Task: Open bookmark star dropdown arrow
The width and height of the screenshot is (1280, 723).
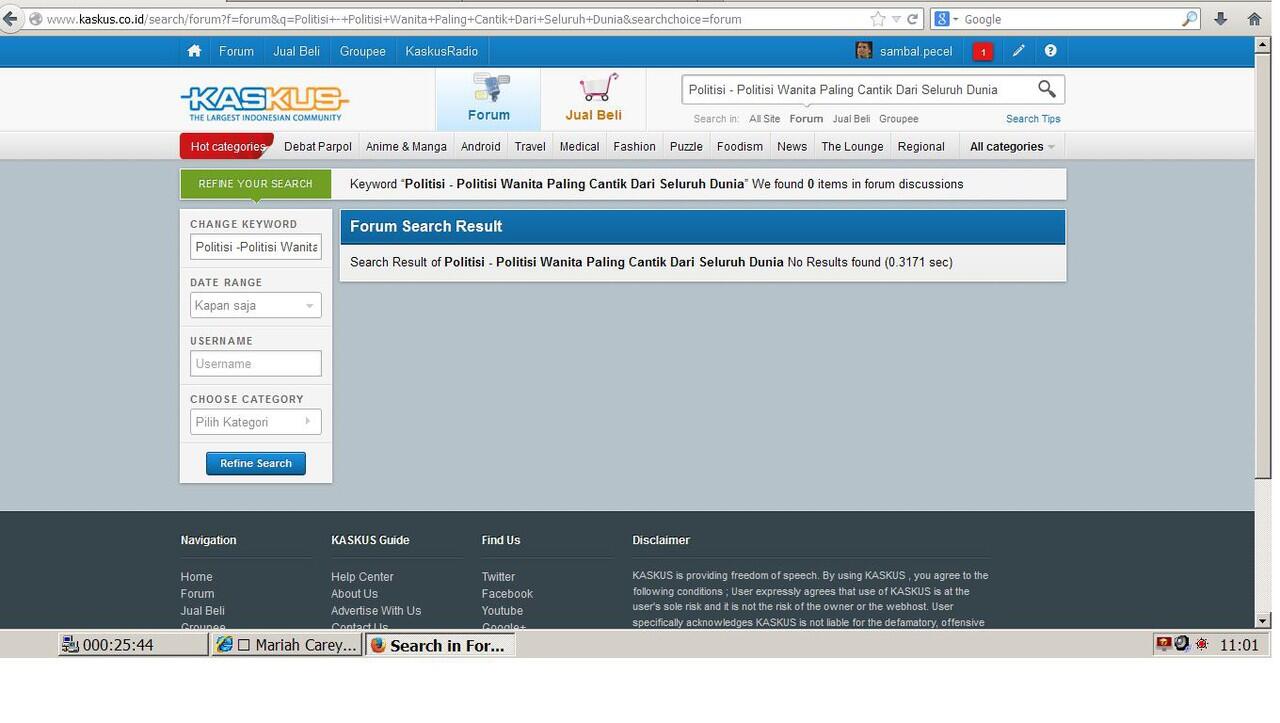Action: click(896, 19)
